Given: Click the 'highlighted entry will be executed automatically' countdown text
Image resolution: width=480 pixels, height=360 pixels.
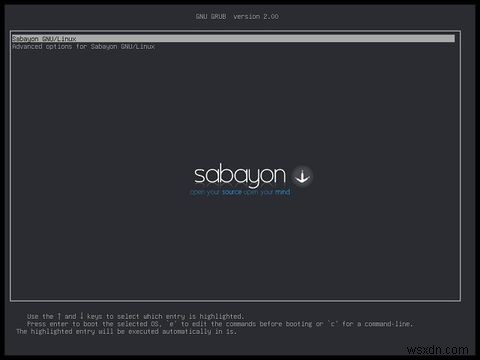Looking at the screenshot, I should 127,332.
